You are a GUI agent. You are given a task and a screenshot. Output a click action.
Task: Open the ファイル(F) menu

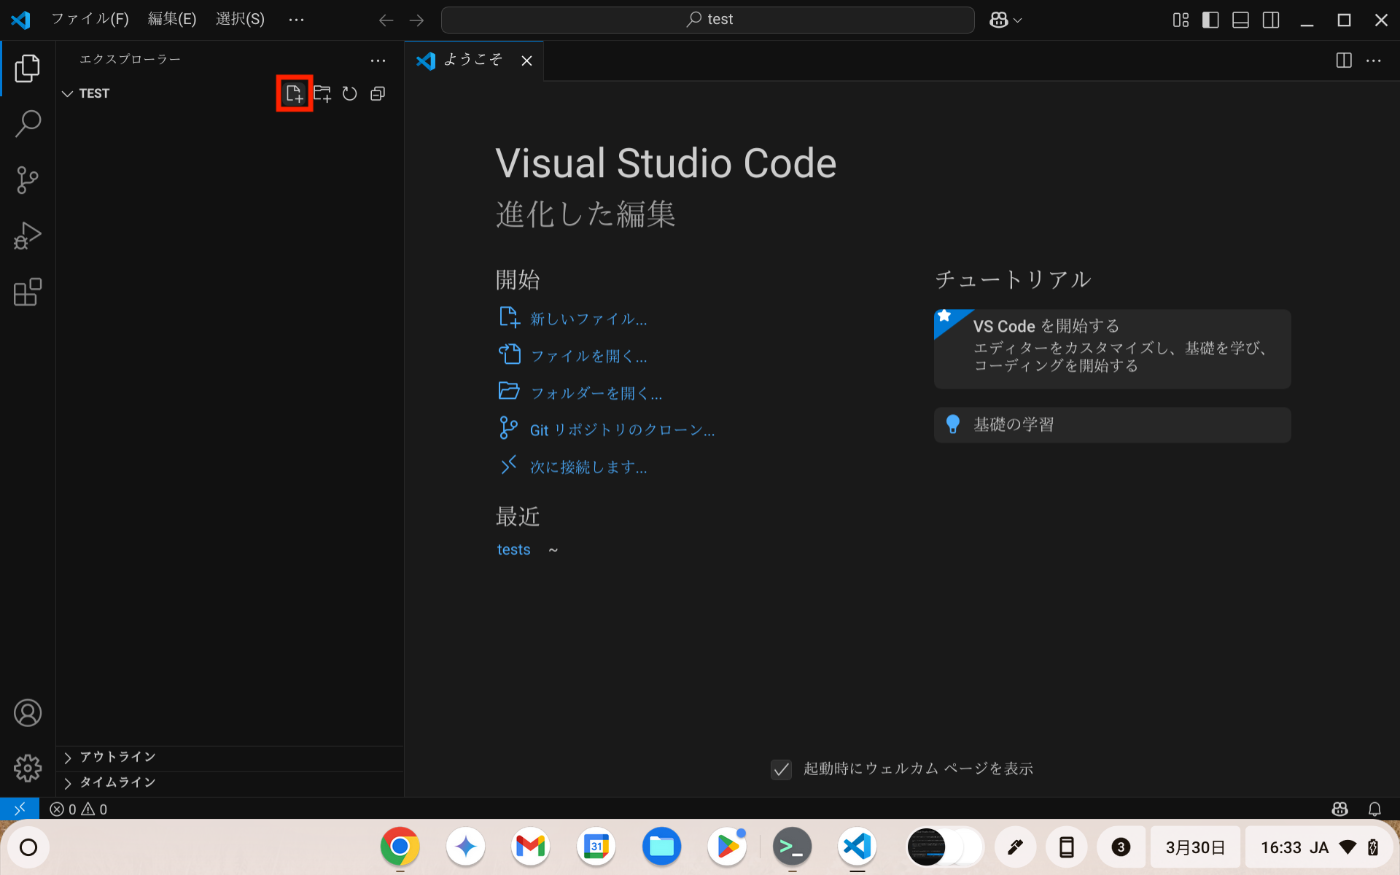[90, 19]
